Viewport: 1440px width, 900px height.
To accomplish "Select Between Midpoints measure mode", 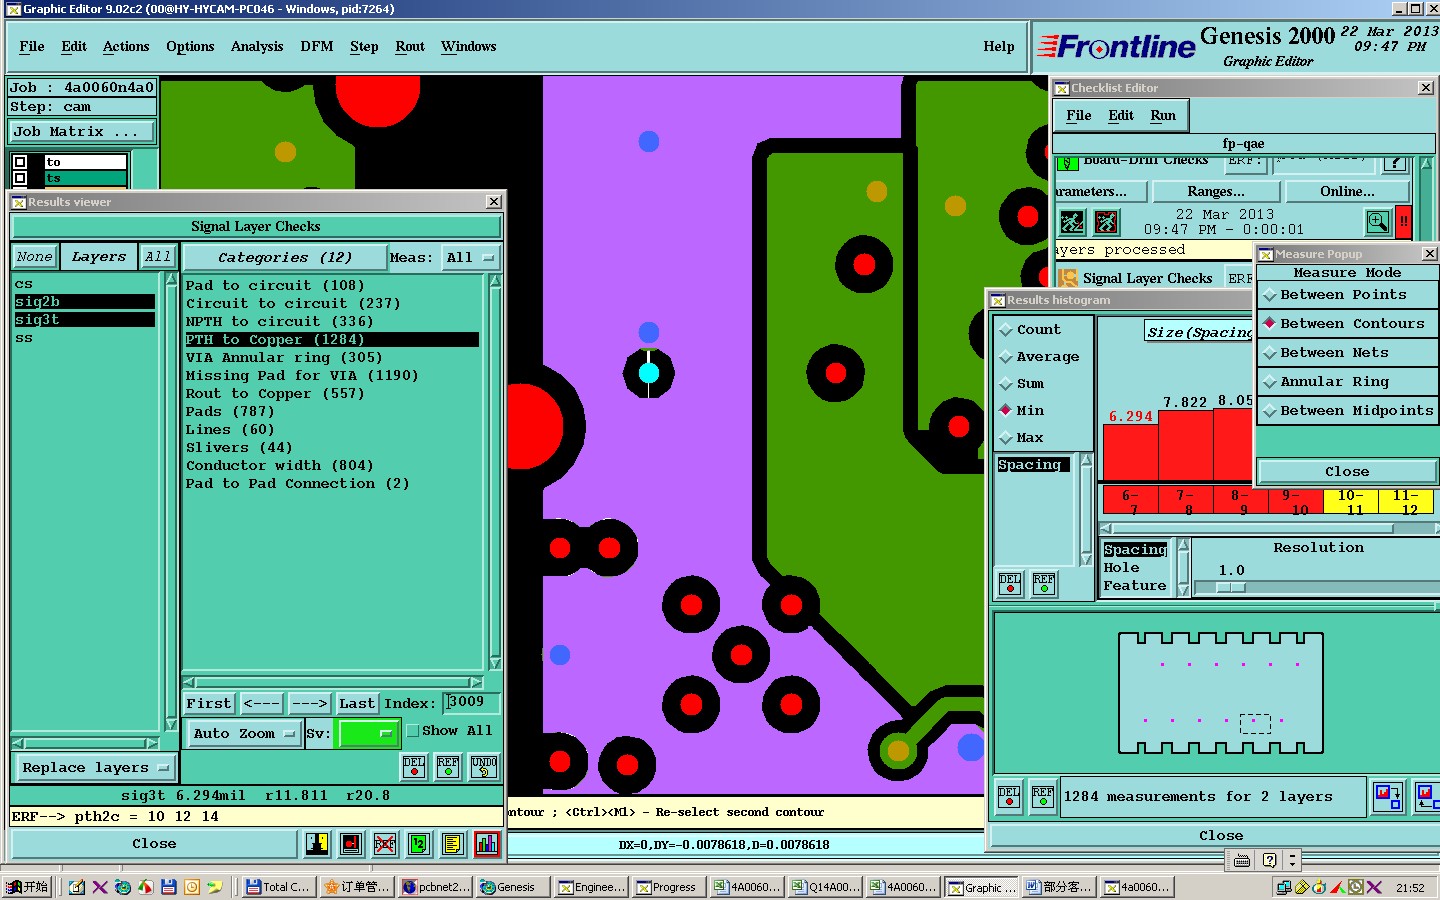I will 1347,411.
